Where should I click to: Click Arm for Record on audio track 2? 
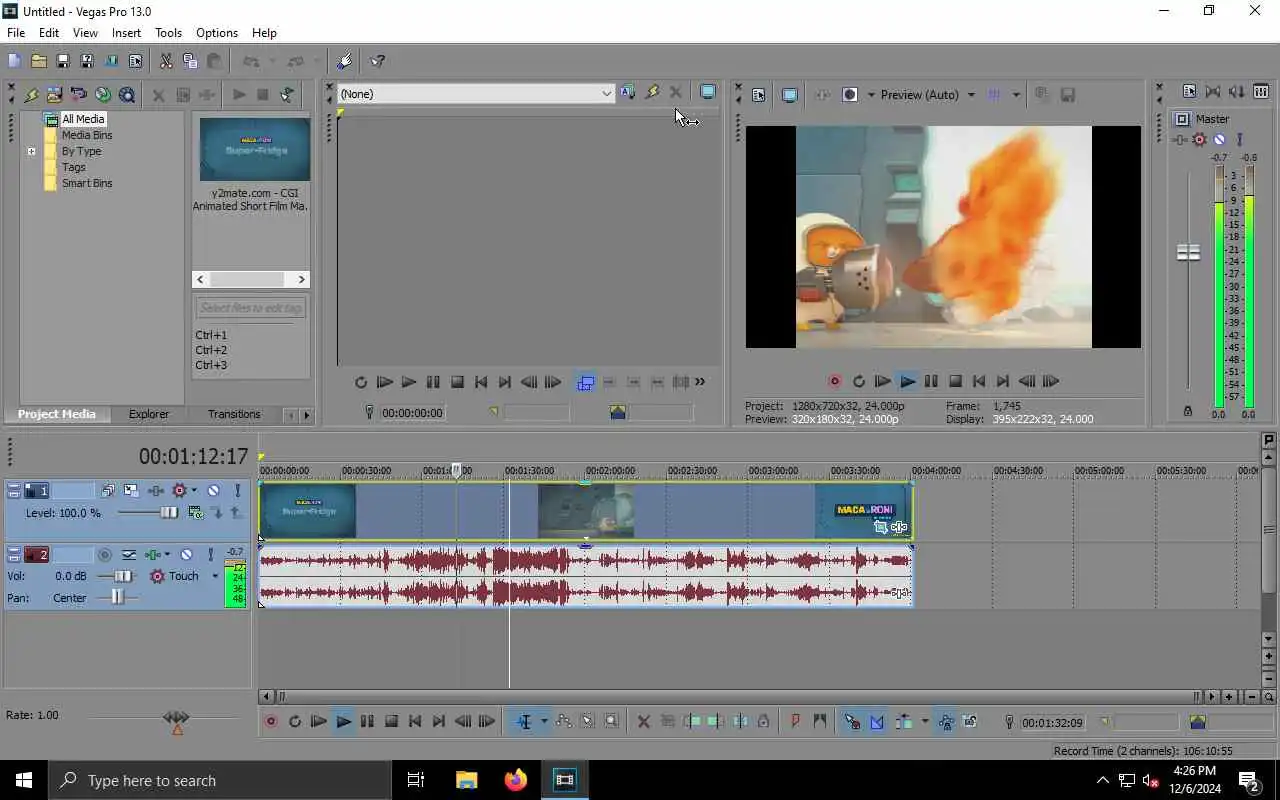click(104, 554)
